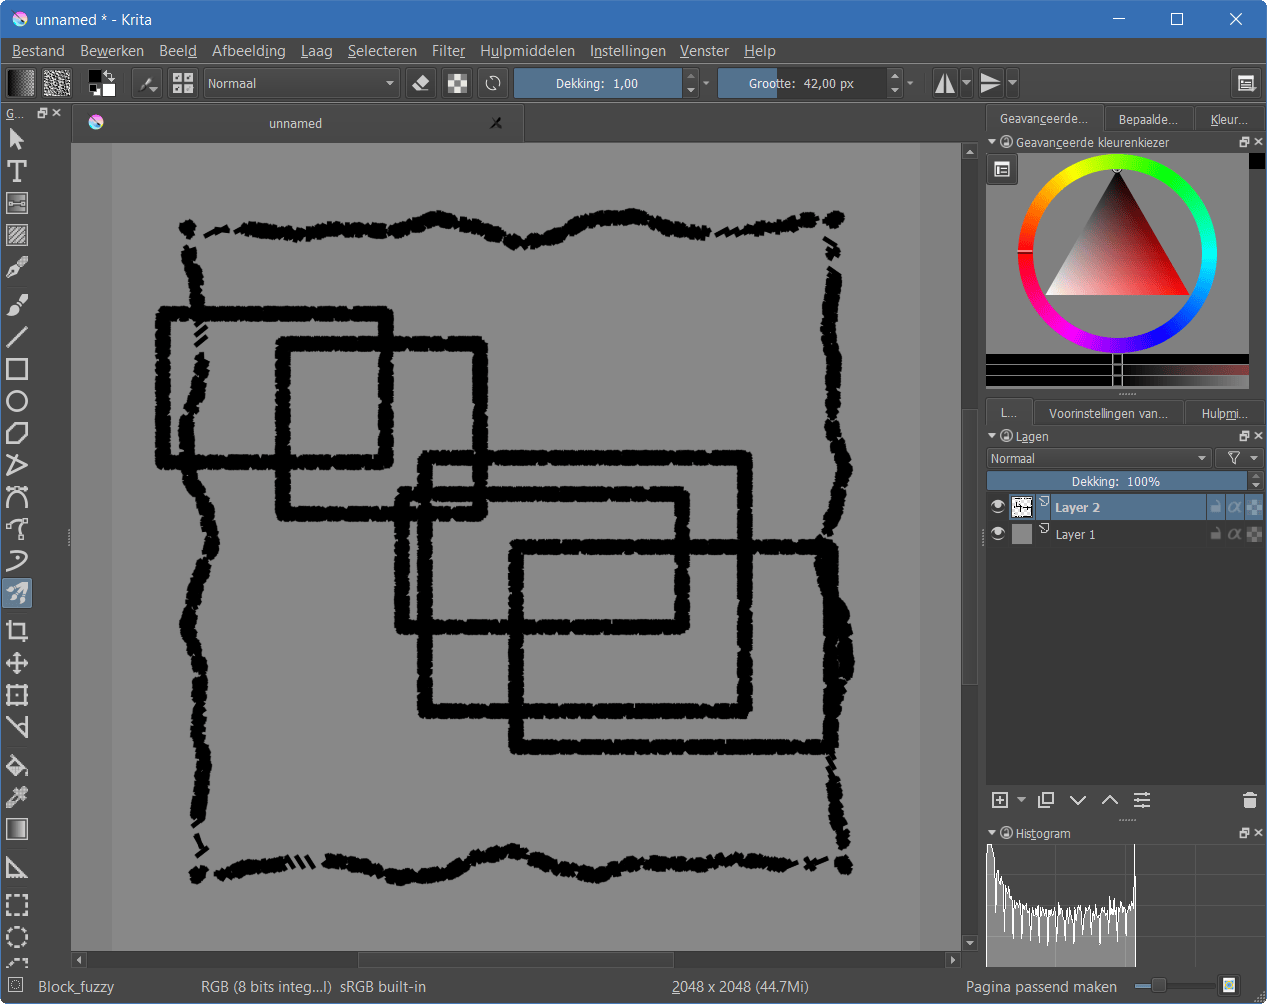
Task: Activate the Crop tool
Action: [x=17, y=630]
